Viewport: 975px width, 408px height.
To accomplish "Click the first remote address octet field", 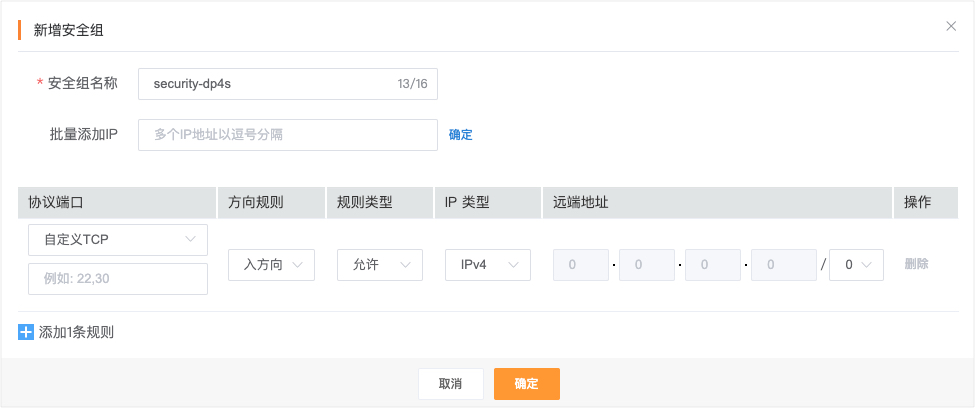I will click(581, 265).
